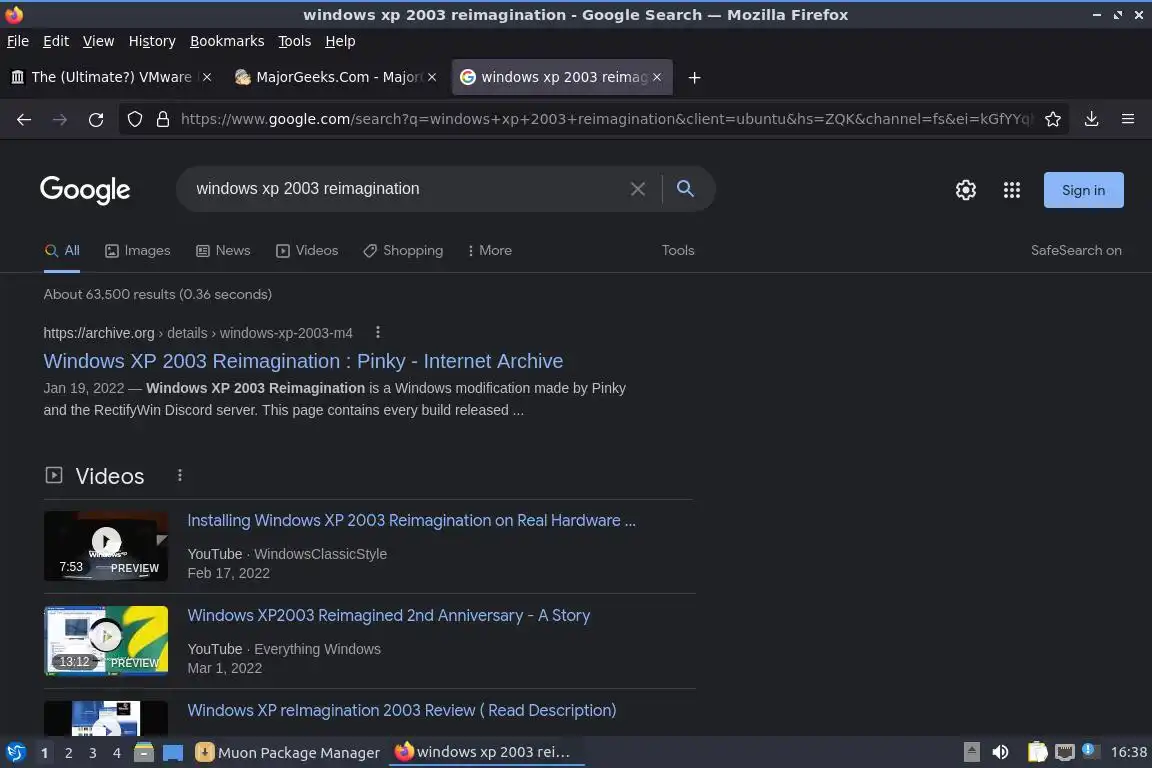Open the taskbar application launcher menu

point(15,752)
